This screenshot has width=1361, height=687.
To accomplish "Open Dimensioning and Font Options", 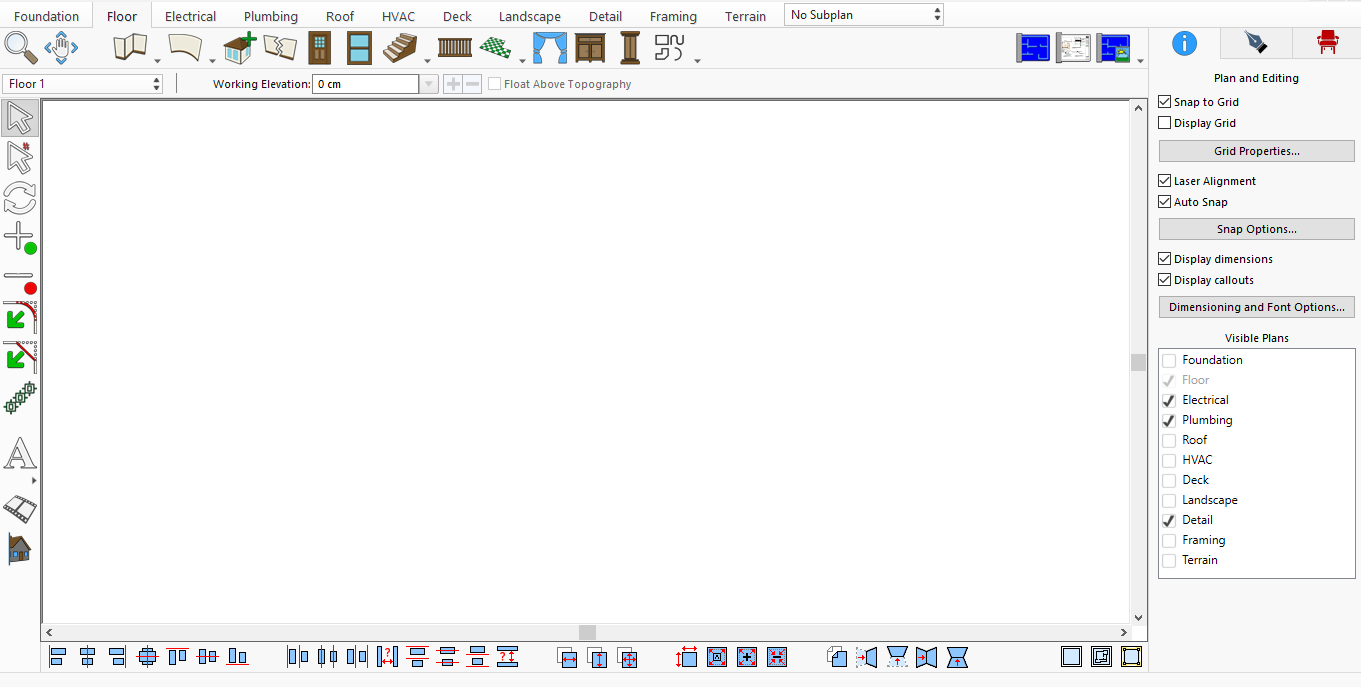I will point(1257,307).
